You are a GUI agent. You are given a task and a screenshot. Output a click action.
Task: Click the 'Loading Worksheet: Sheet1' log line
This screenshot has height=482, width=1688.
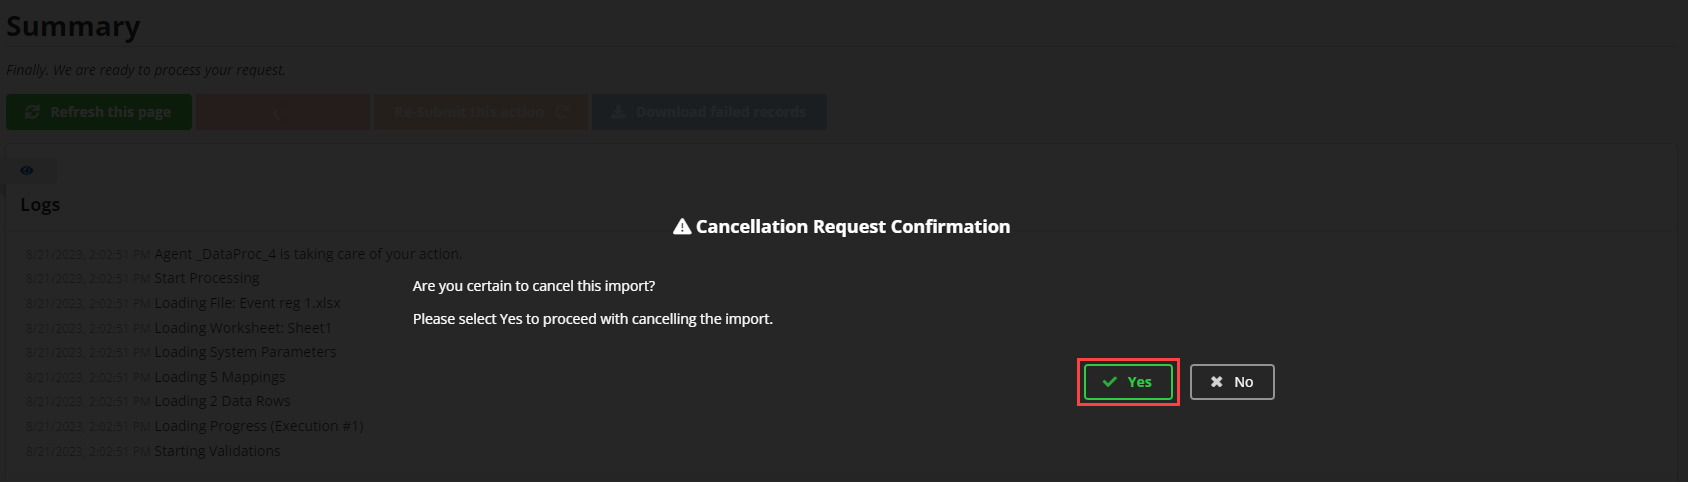pyautogui.click(x=242, y=328)
